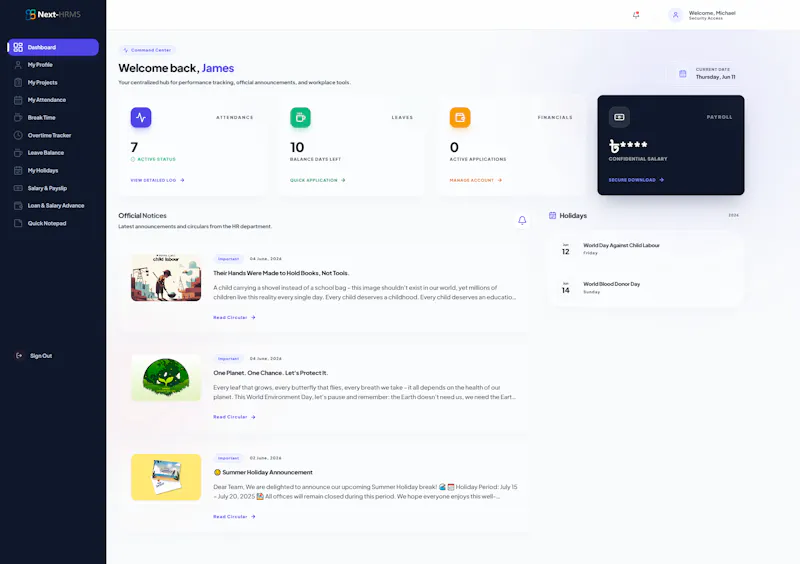Select World Blood Donor Day holiday
The width and height of the screenshot is (800, 564).
tap(645, 288)
